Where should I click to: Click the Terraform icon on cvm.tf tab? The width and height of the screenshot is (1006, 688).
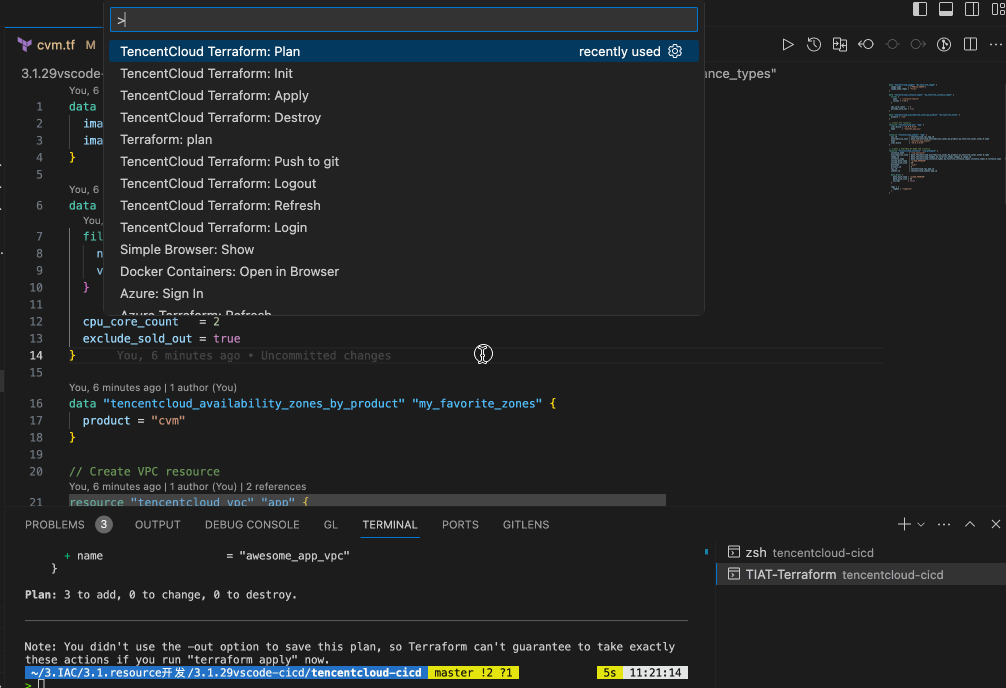point(24,44)
